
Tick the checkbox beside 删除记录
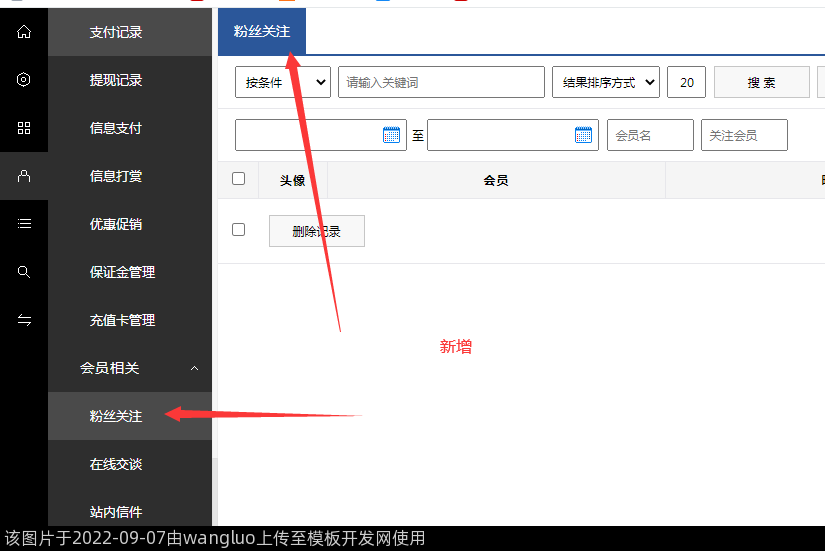coord(238,229)
